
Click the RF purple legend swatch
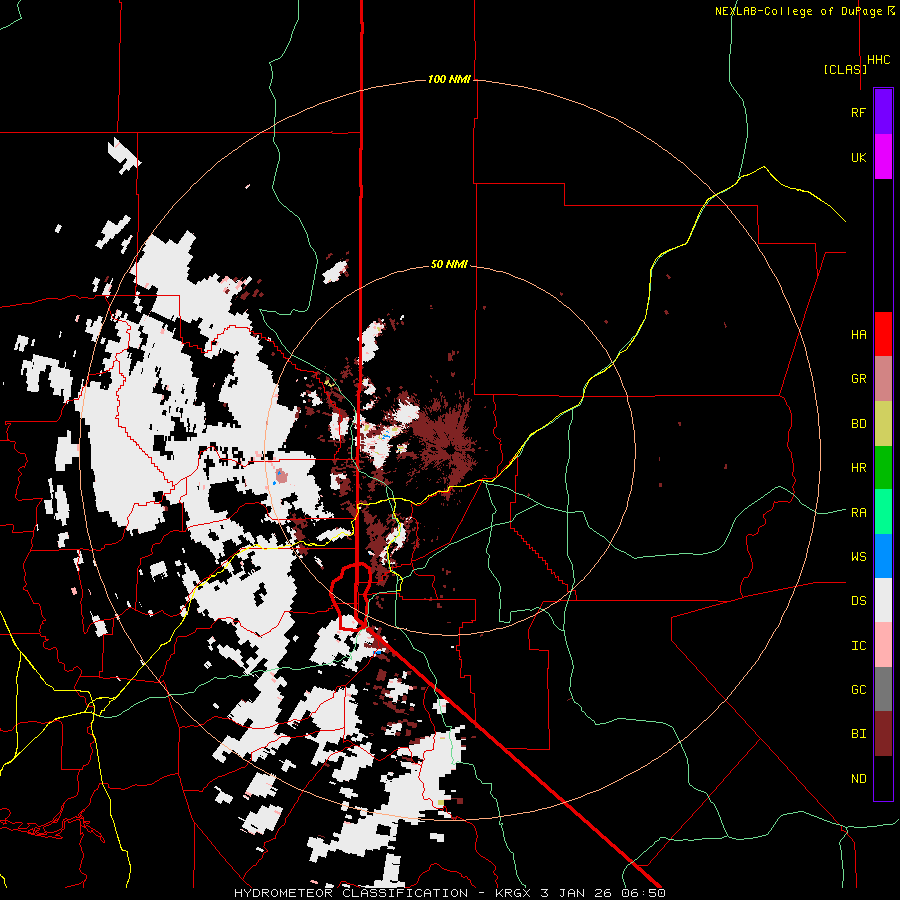pyautogui.click(x=883, y=112)
